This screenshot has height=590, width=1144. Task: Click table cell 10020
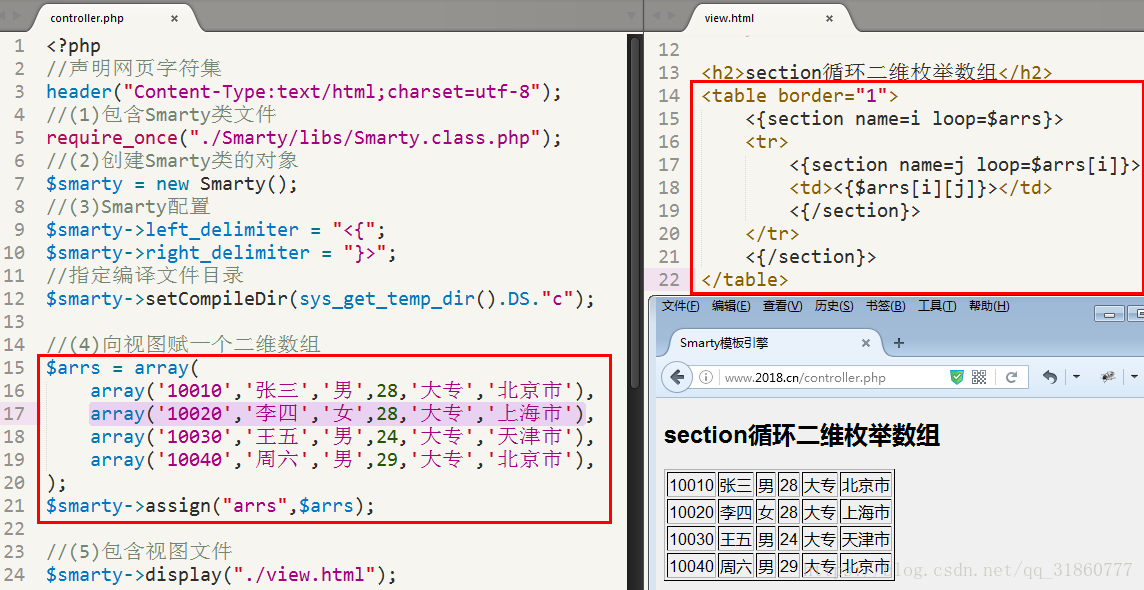pos(692,512)
